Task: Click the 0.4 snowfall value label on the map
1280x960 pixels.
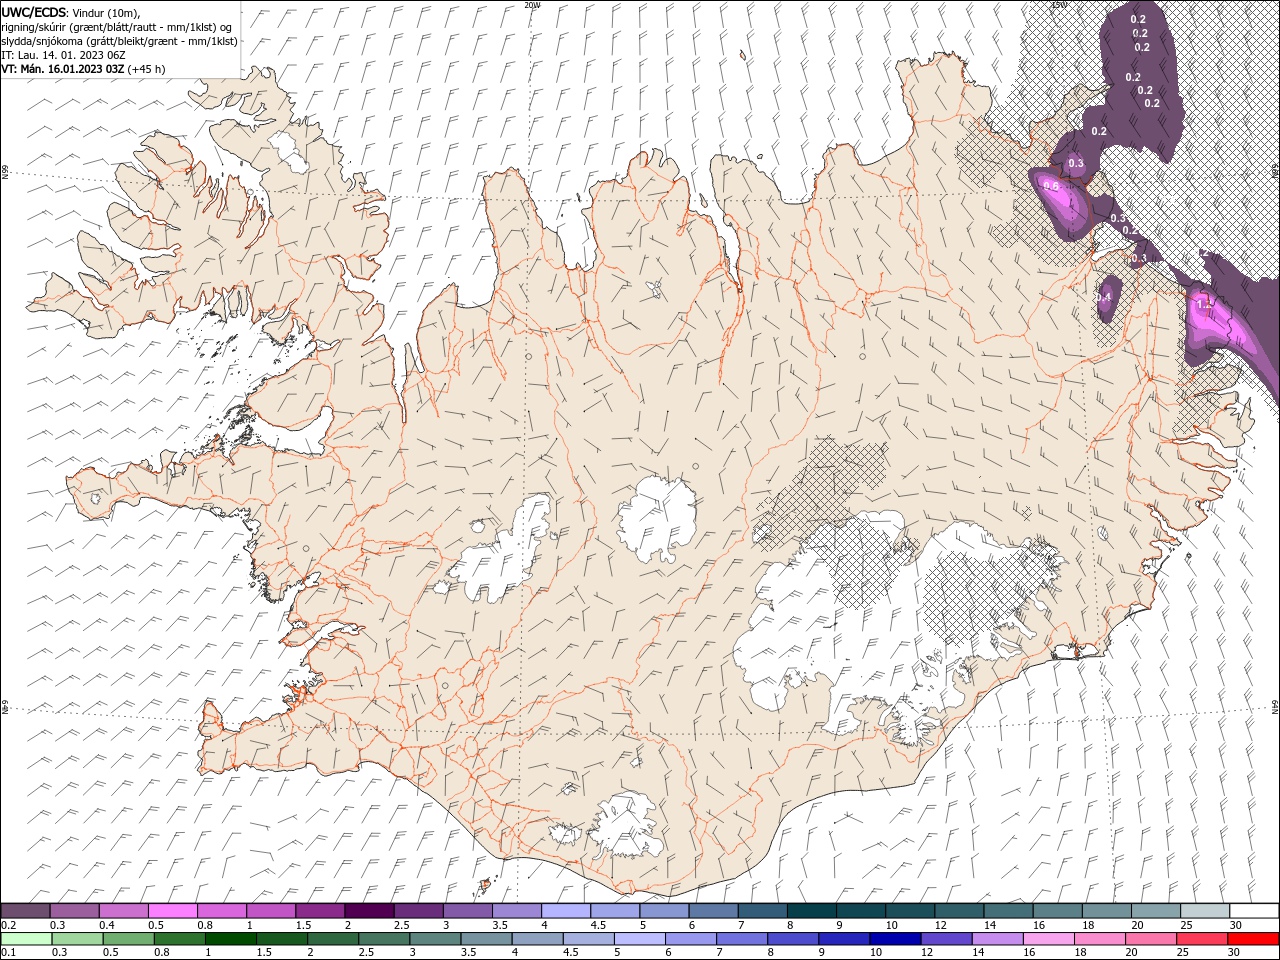Action: (1104, 297)
